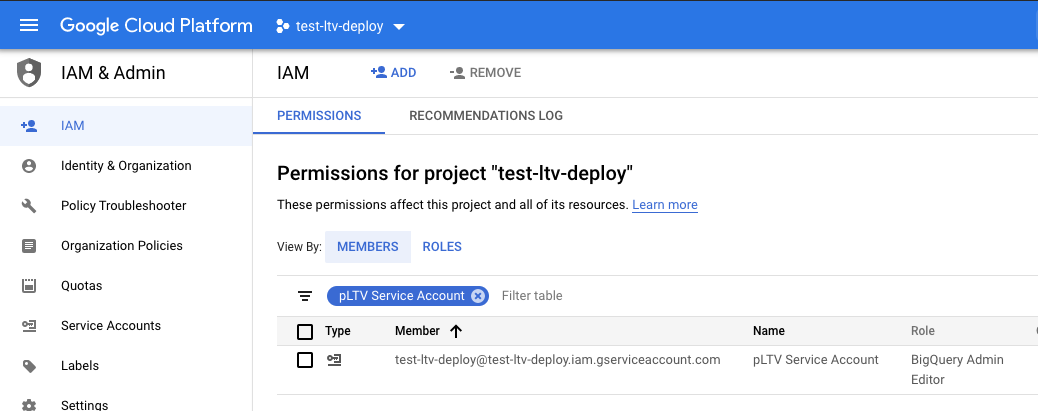Click test-ltv-deploy@test-ltv-deploy.iam.gserviceaccount.com member cell

point(557,359)
